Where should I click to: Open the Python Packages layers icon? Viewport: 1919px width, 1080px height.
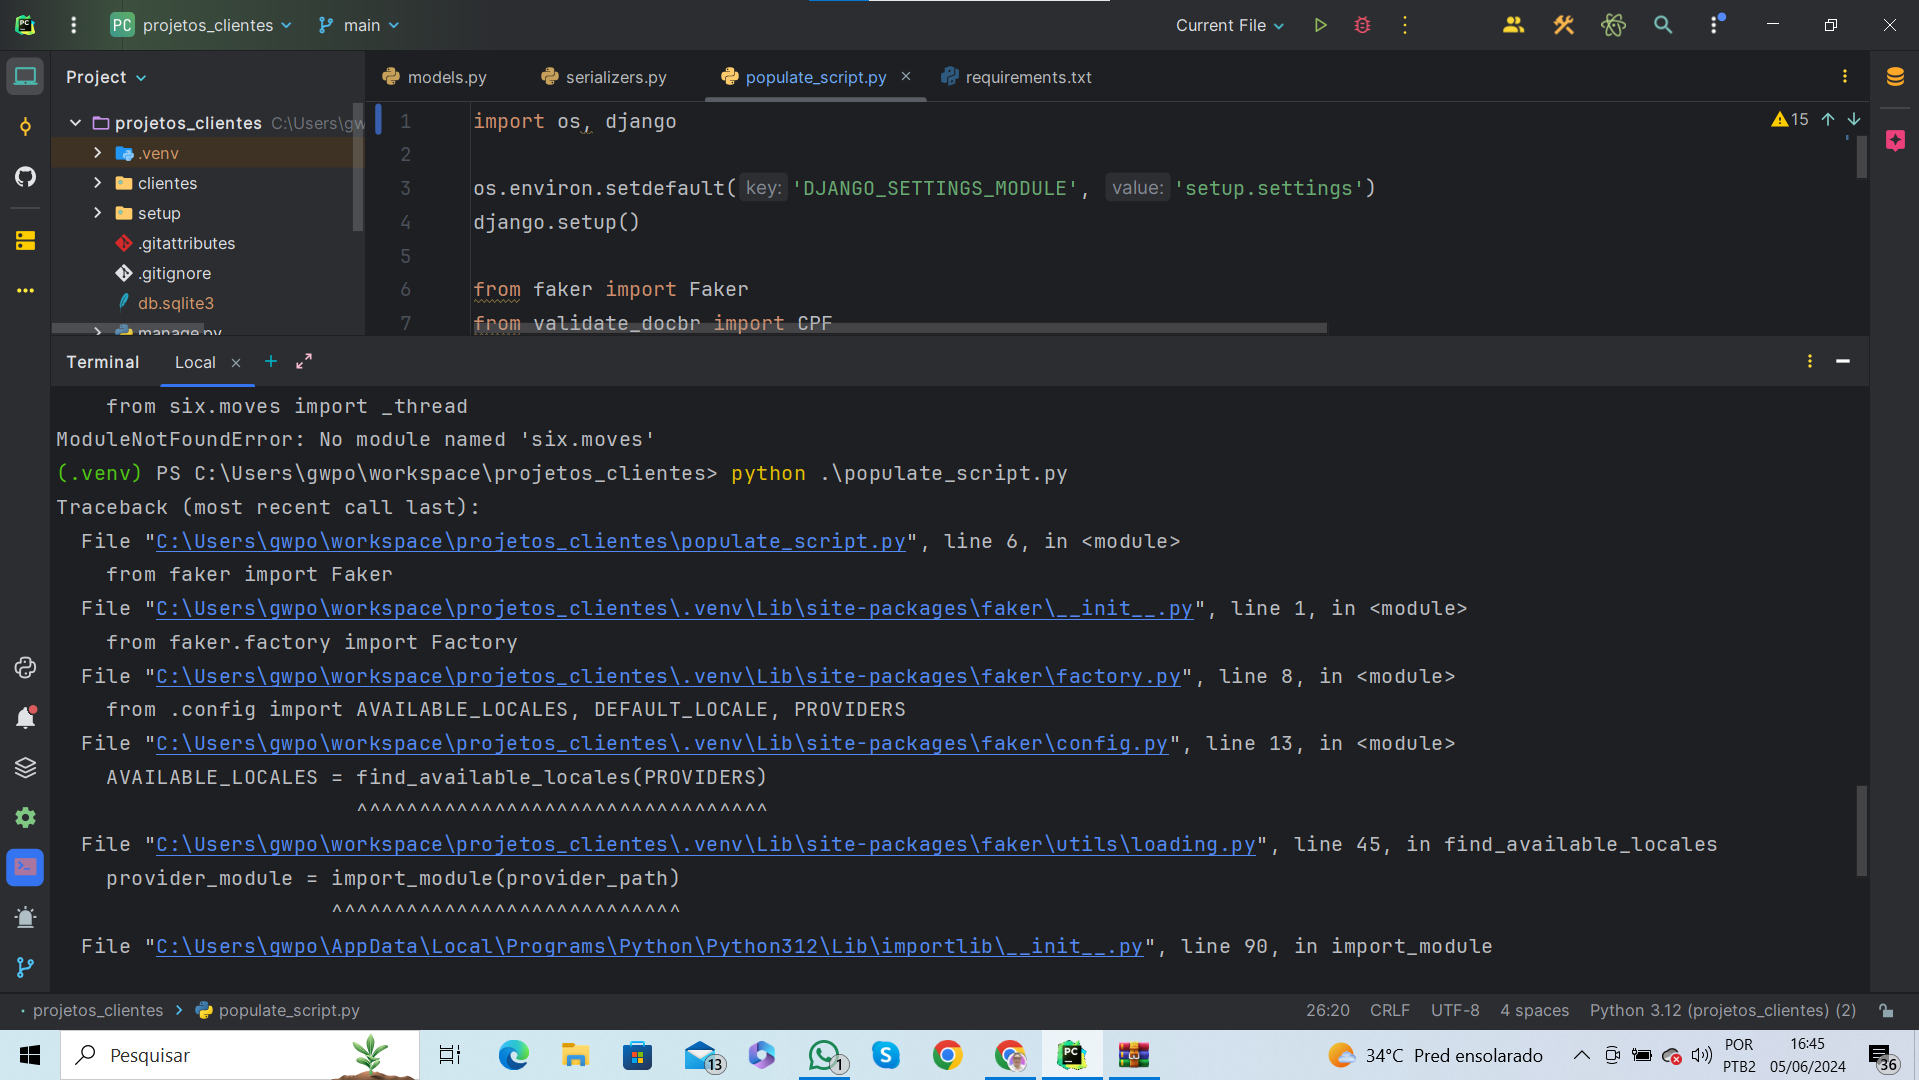25,767
